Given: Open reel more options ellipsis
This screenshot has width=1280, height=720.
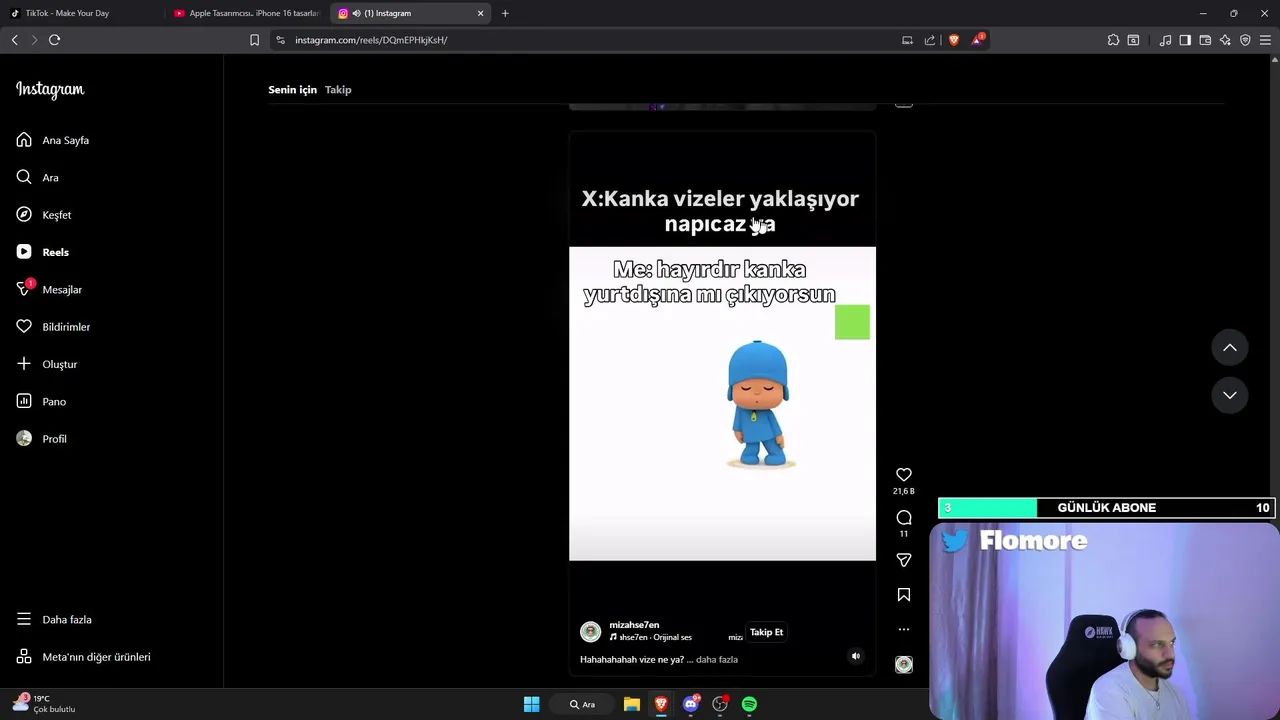Looking at the screenshot, I should tap(904, 629).
